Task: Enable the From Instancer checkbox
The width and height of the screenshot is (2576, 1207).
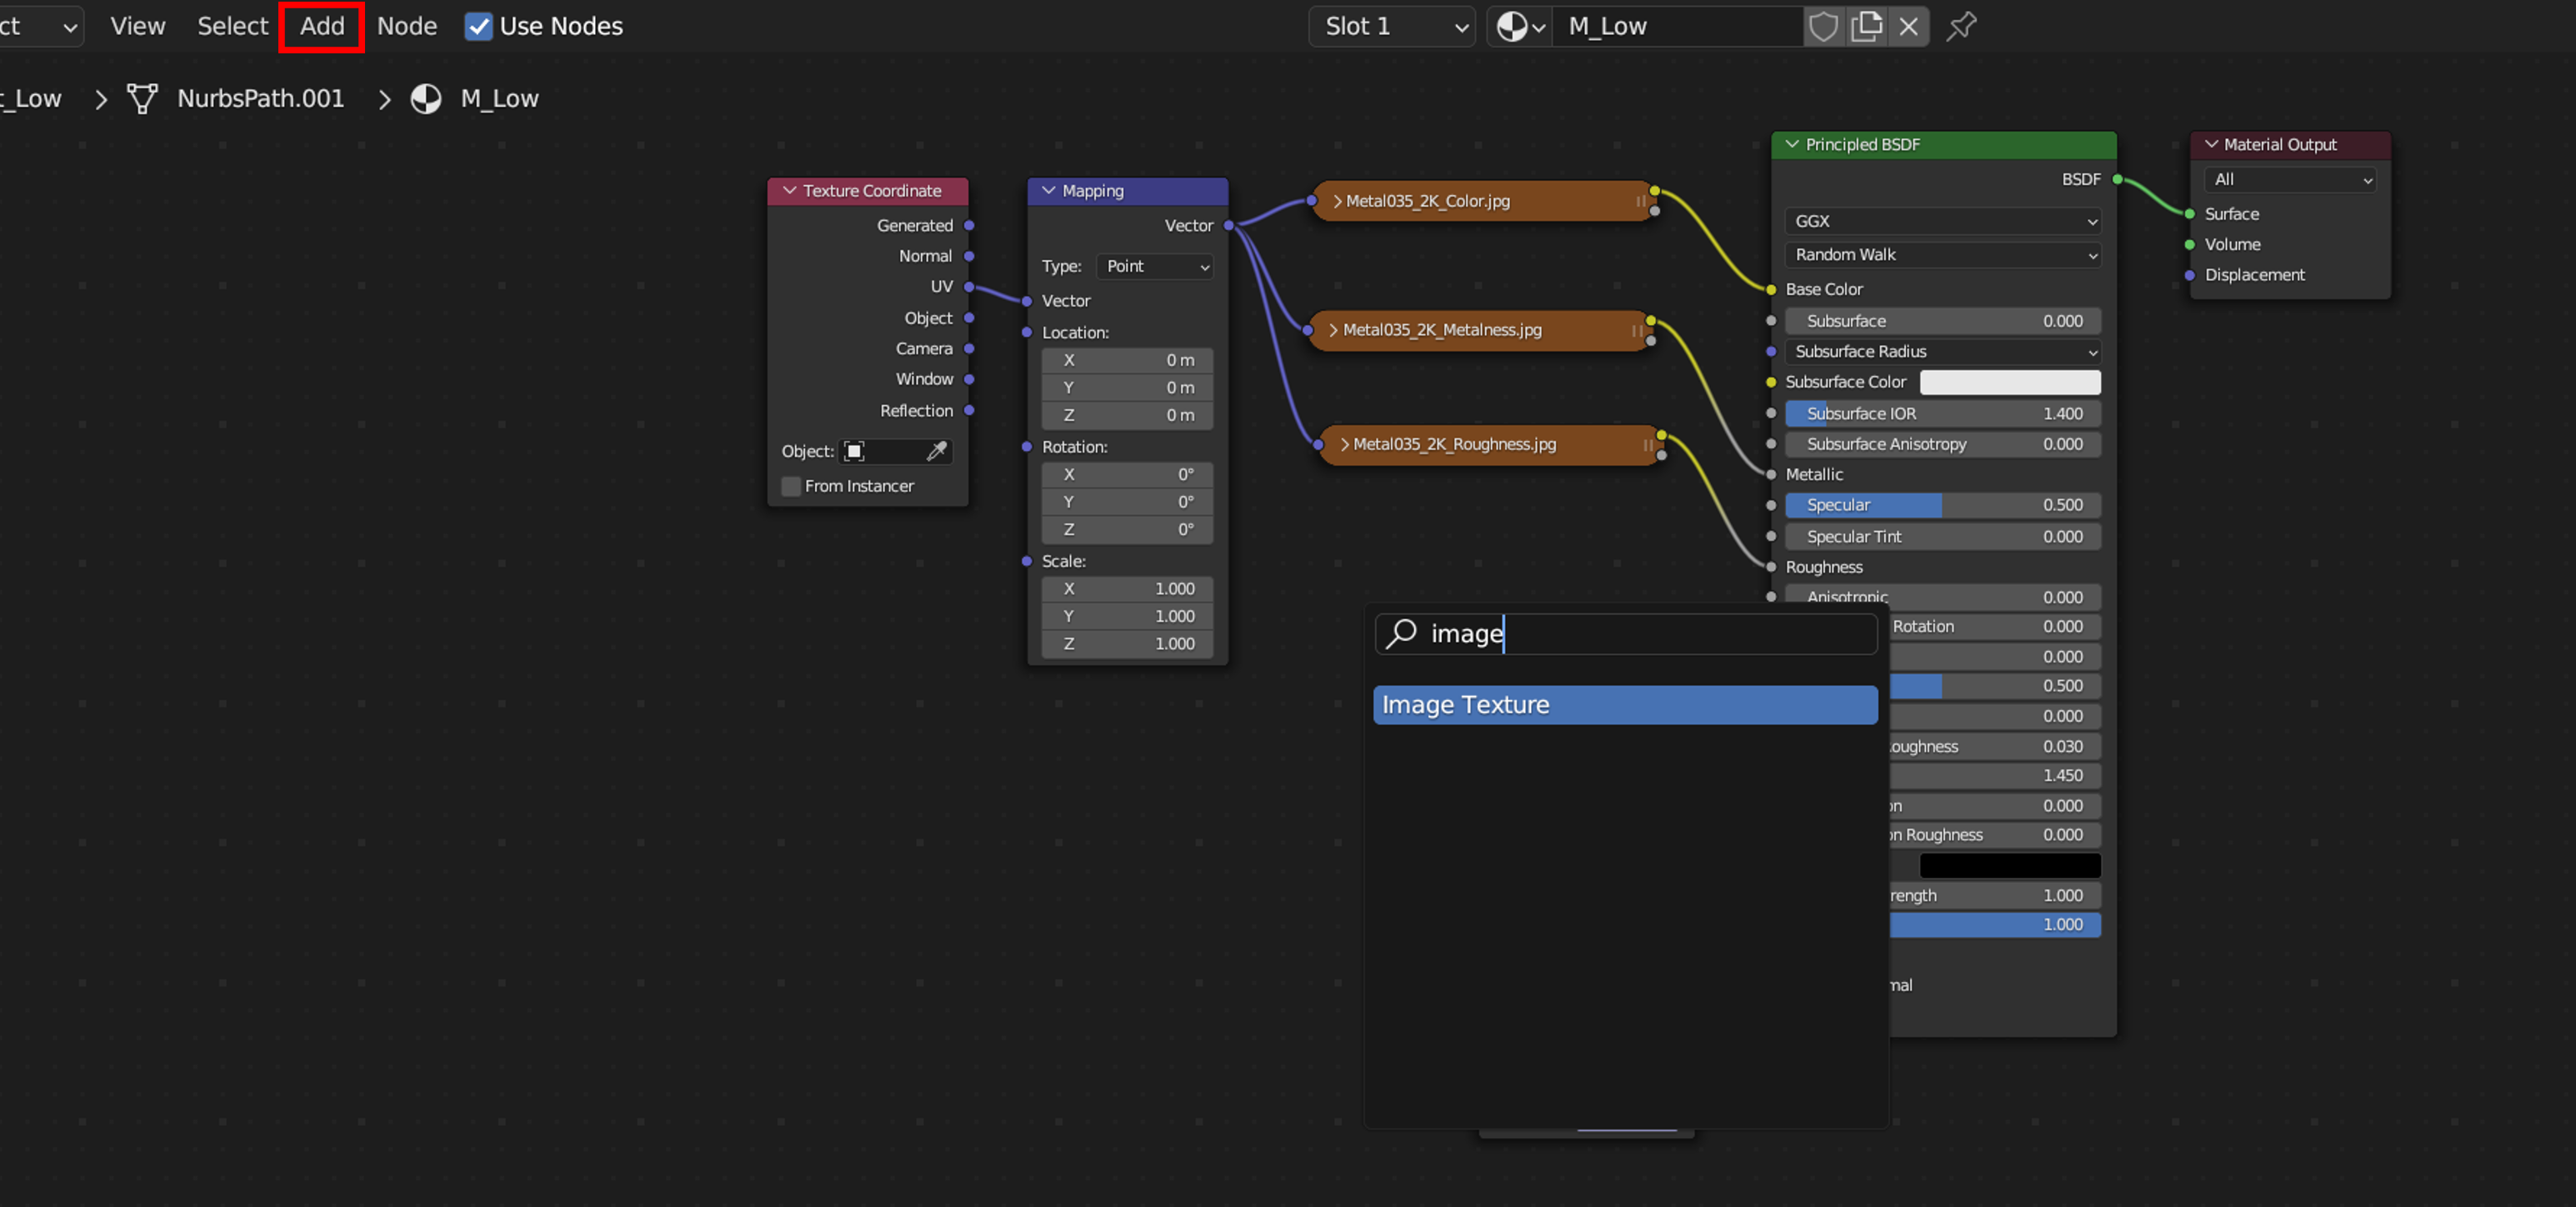Action: tap(791, 486)
